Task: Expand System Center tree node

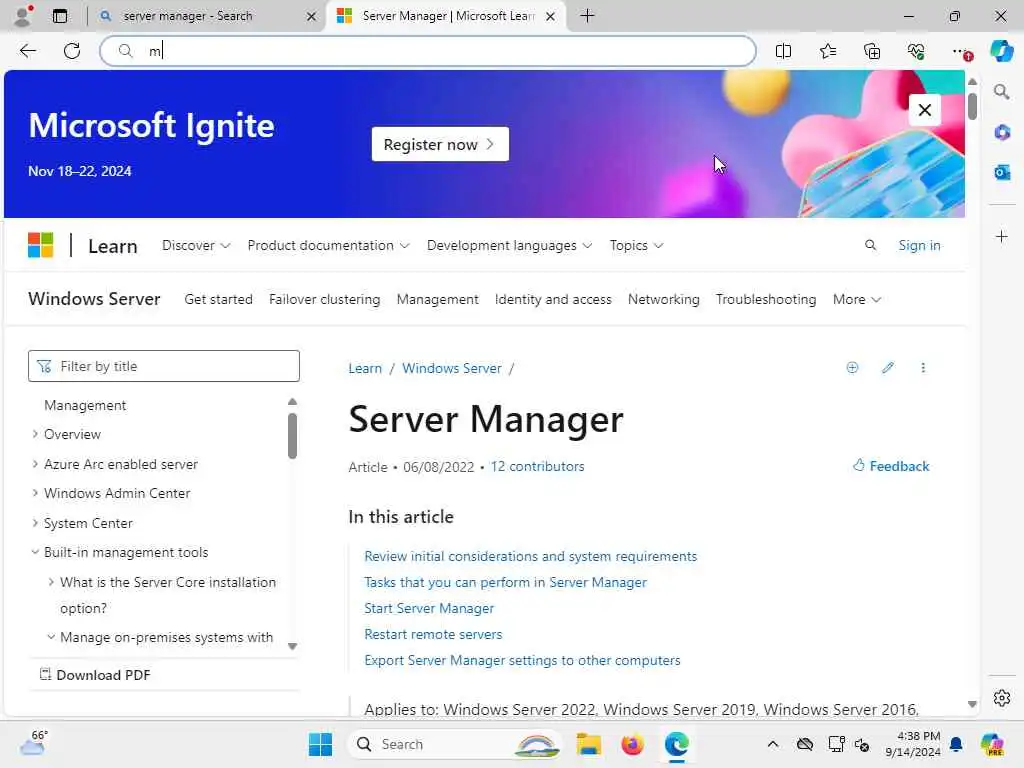Action: (x=35, y=522)
